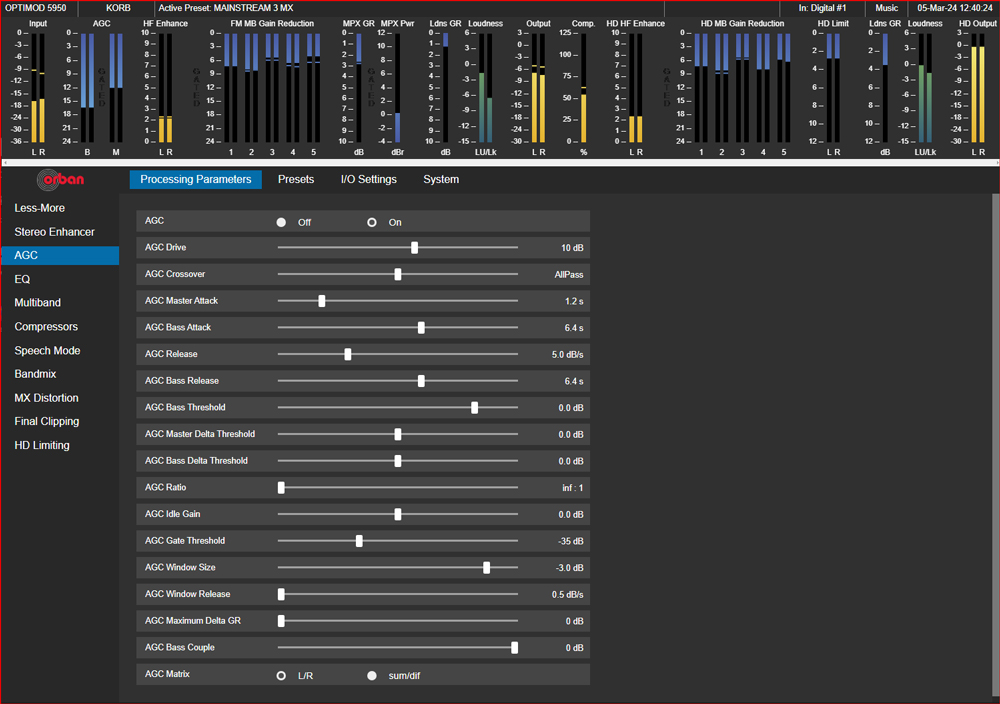Screen dimensions: 1000x704
Task: Open the Presets tab
Action: coord(296,180)
